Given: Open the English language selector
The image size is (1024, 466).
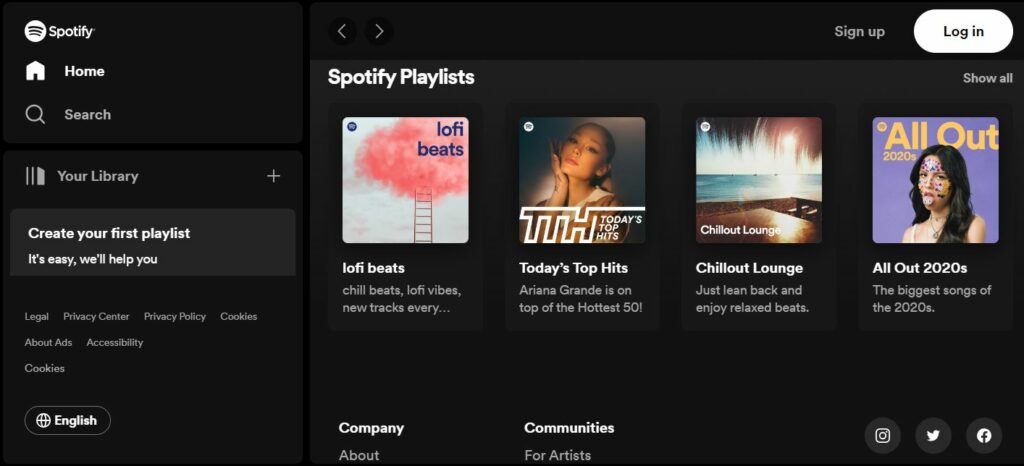Looking at the screenshot, I should click(x=67, y=420).
